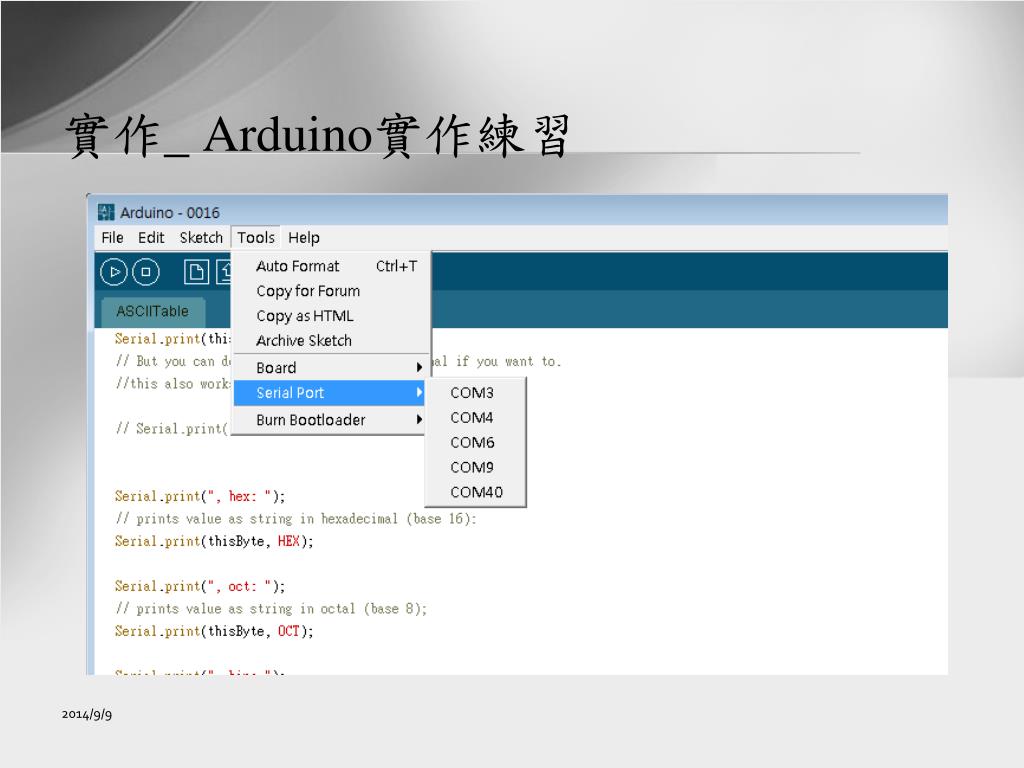
Task: Choose Auto Format from Tools menu
Action: tap(331, 266)
